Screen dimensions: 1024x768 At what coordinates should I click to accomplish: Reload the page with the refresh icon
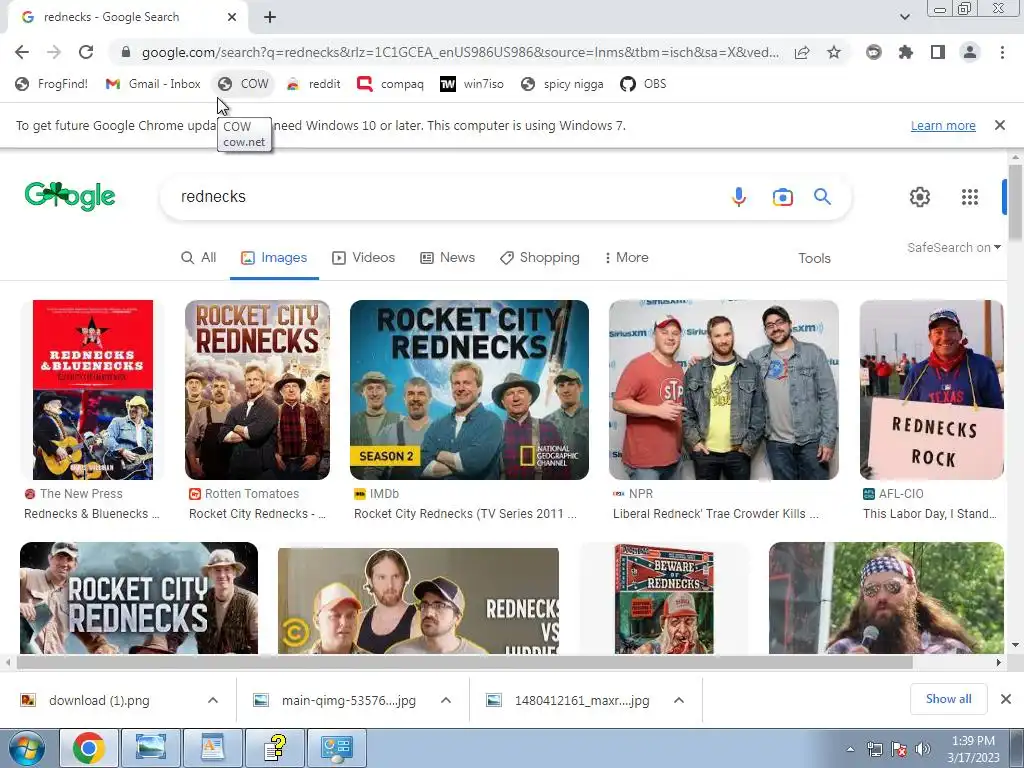click(86, 52)
